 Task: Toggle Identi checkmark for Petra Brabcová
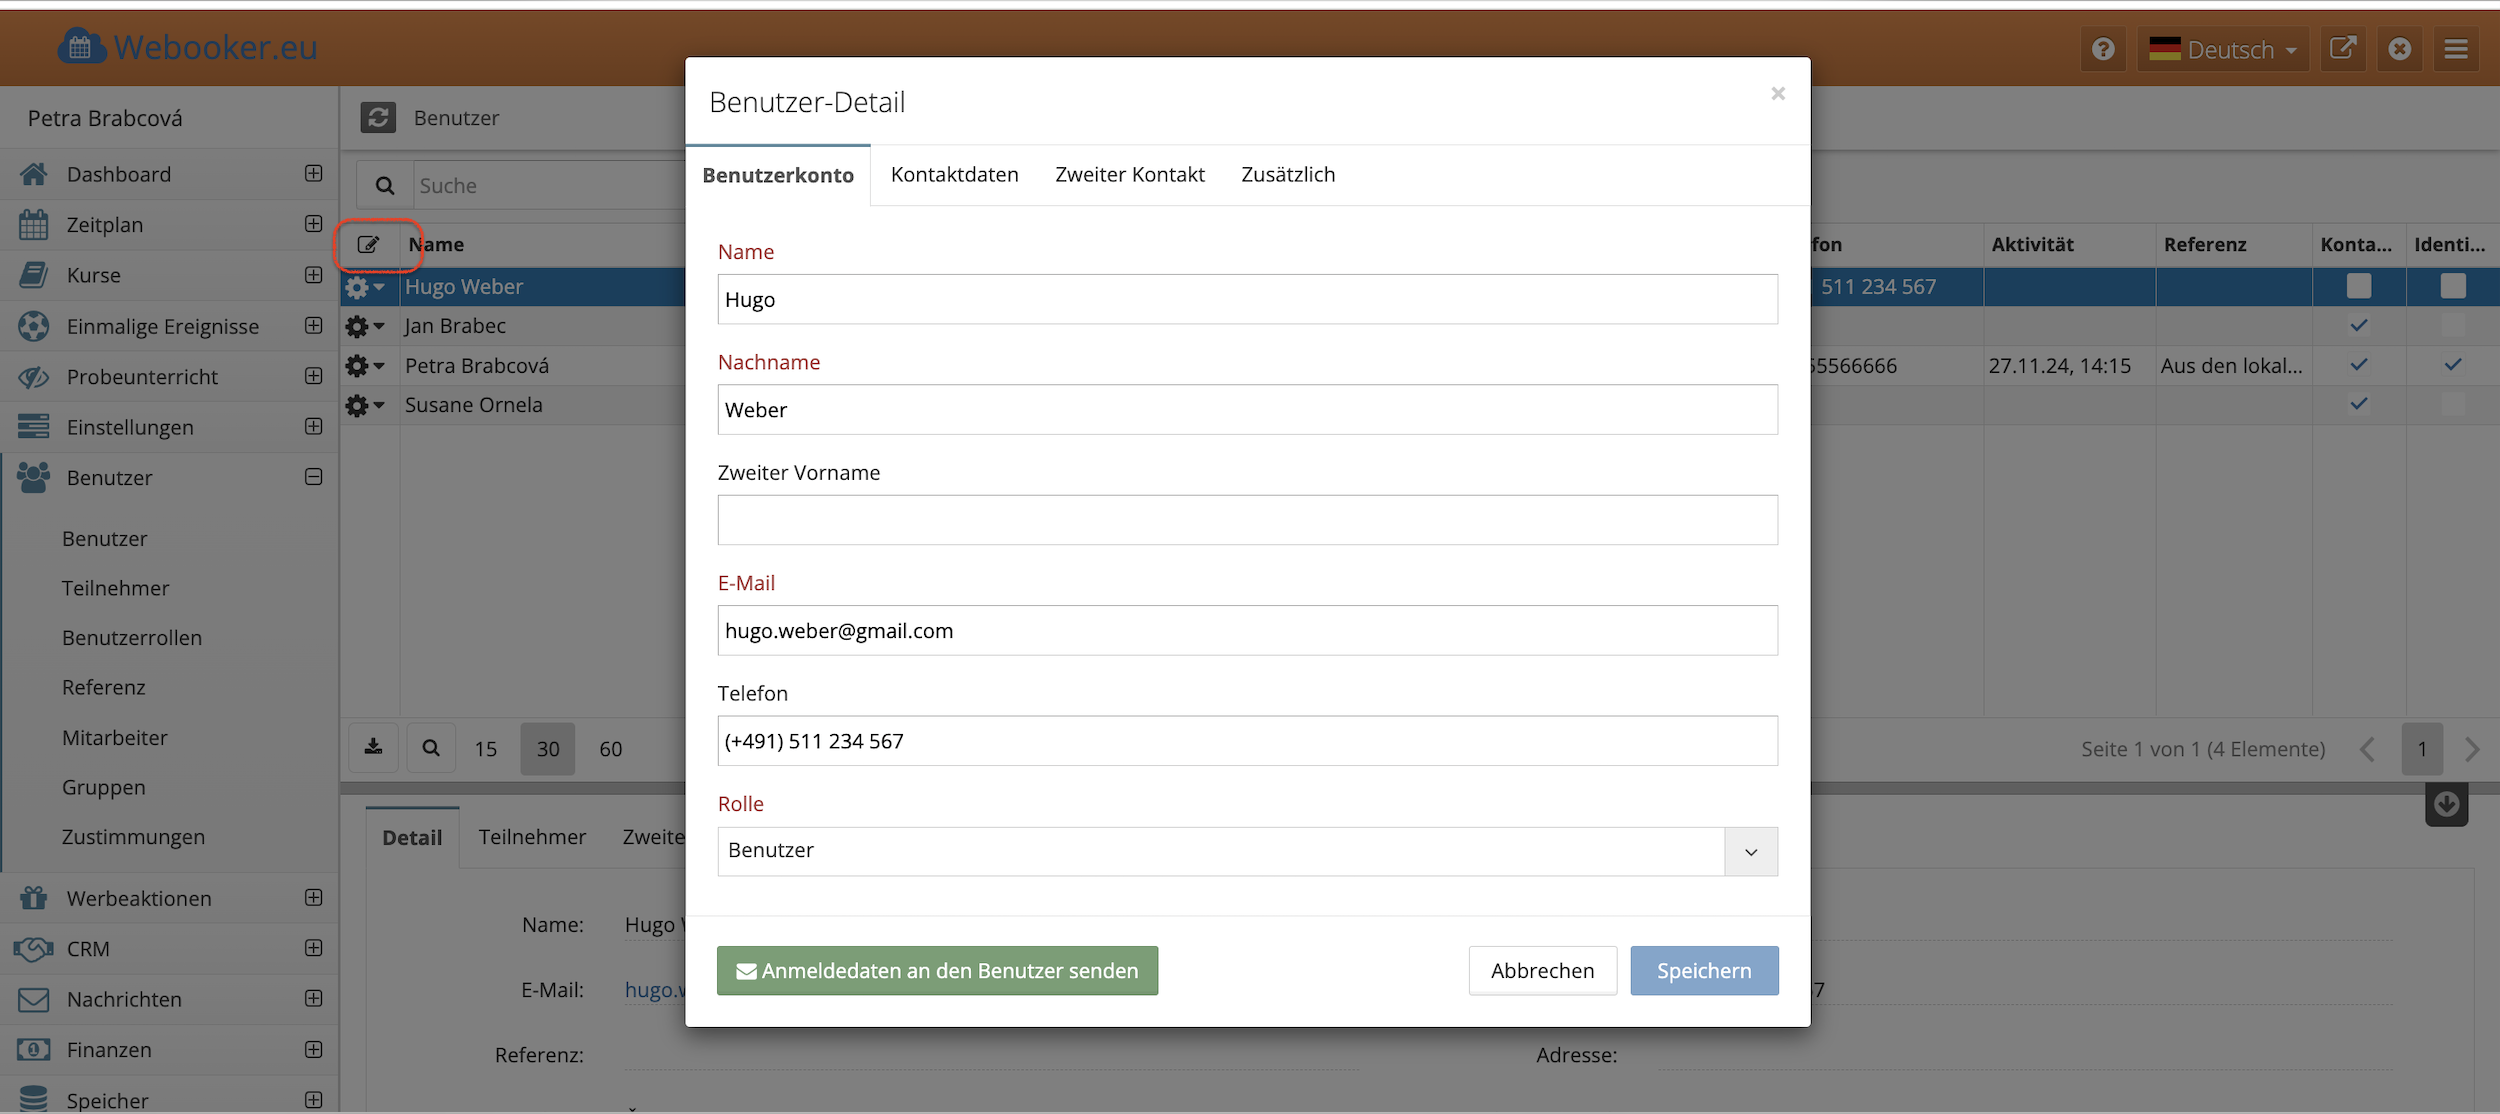click(x=2452, y=365)
